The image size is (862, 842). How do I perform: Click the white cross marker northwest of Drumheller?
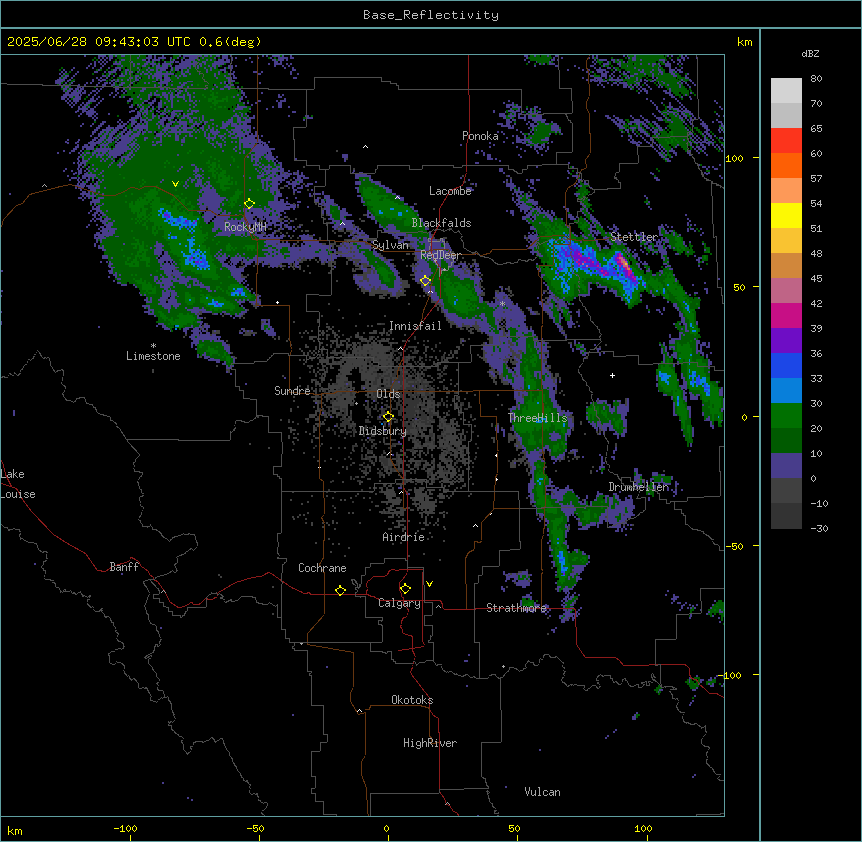point(612,375)
